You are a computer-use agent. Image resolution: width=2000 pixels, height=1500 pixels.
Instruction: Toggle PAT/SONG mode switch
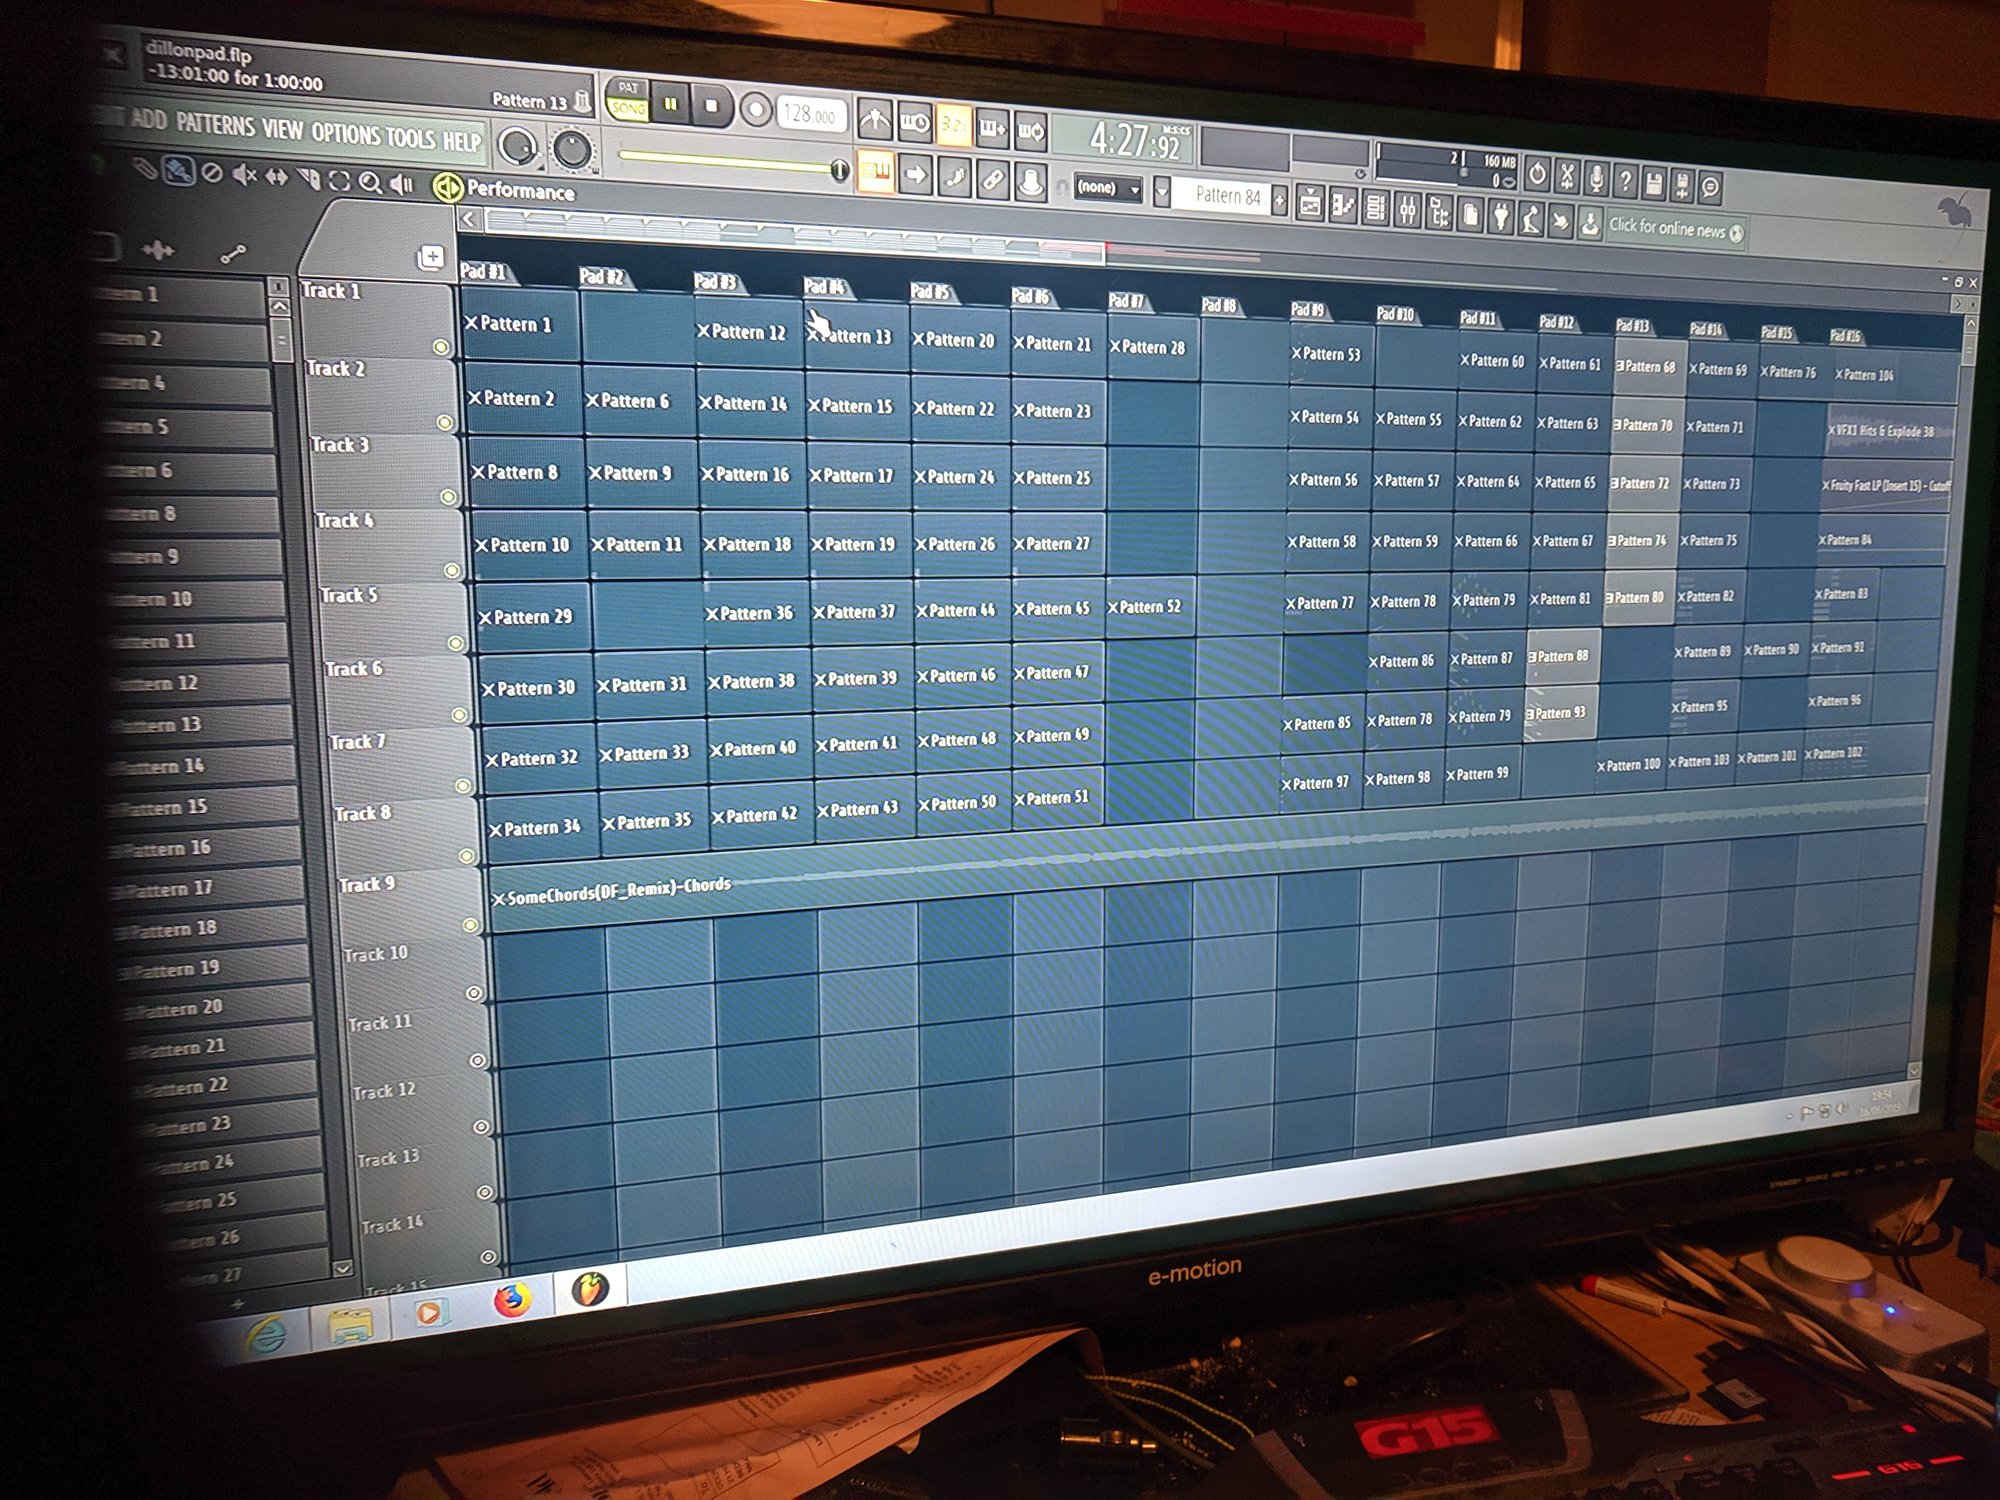click(628, 99)
